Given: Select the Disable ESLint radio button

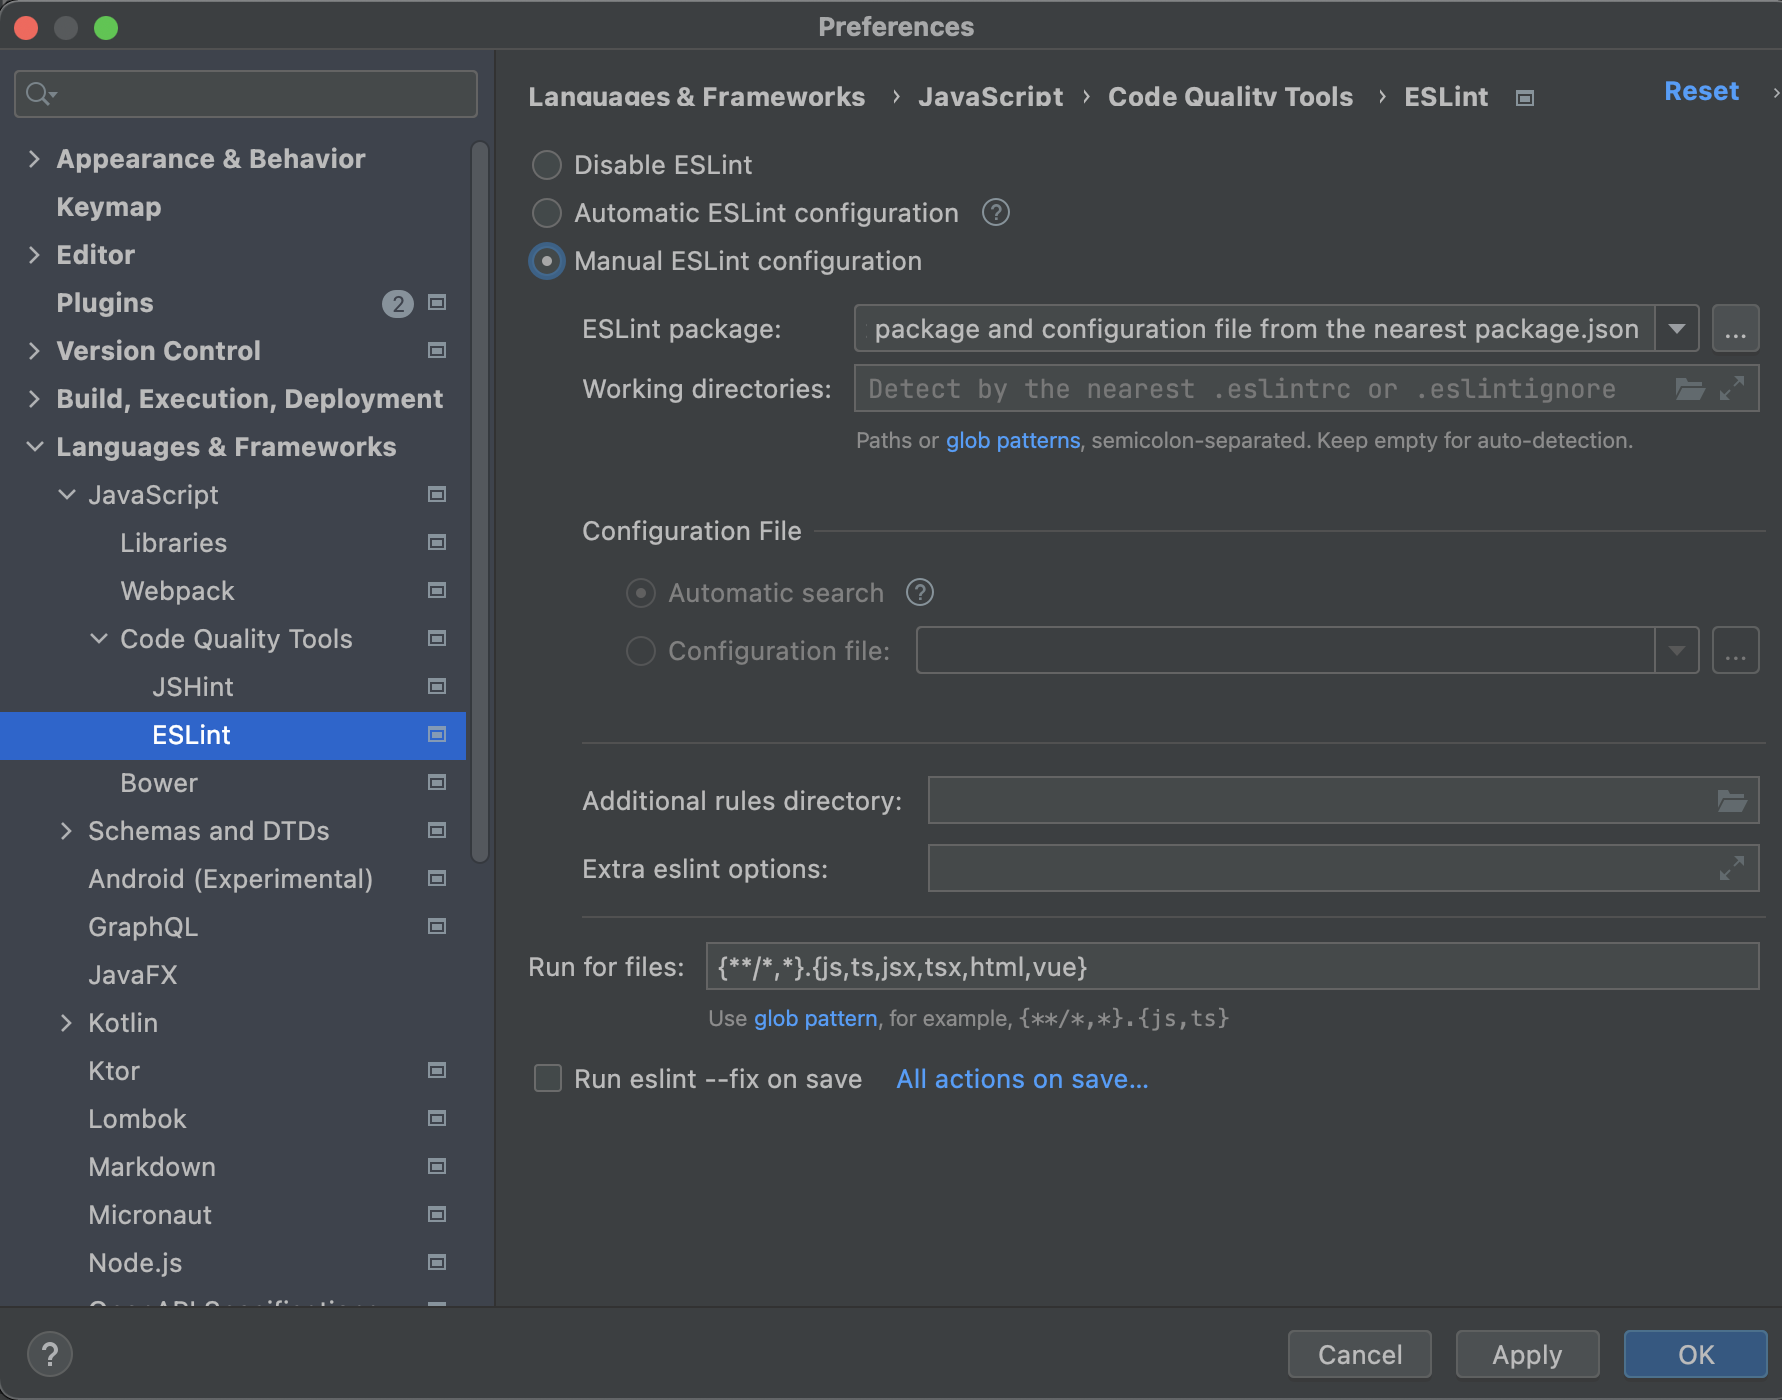Looking at the screenshot, I should (547, 165).
